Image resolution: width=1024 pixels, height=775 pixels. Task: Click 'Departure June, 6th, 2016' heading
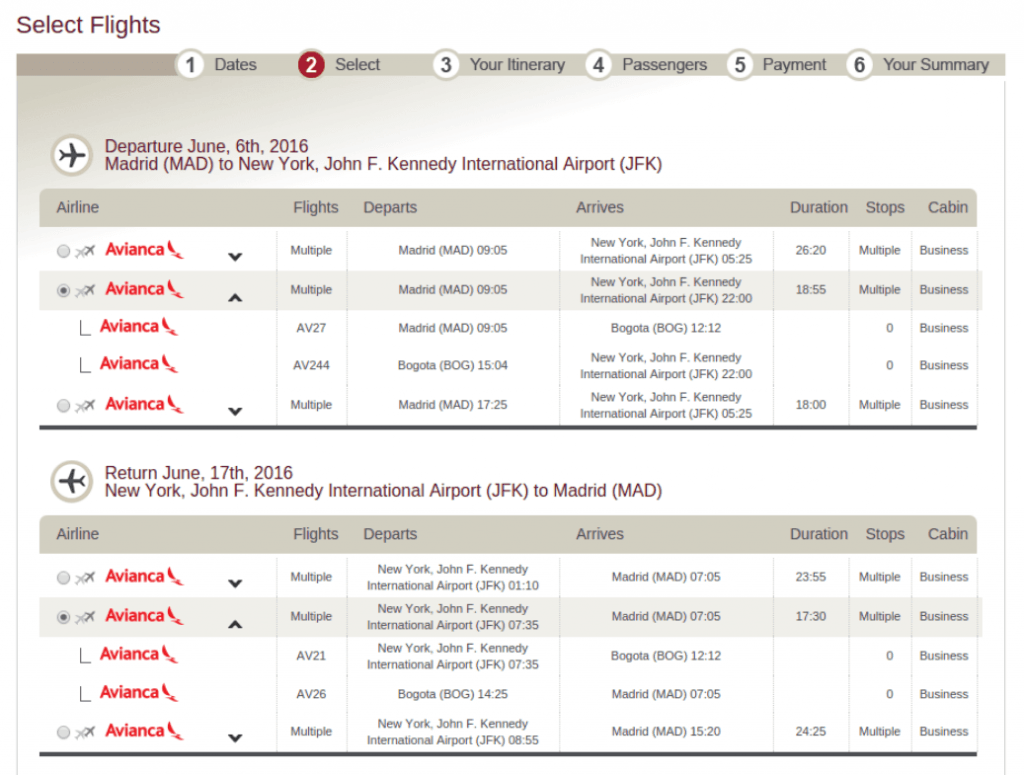pyautogui.click(x=206, y=146)
